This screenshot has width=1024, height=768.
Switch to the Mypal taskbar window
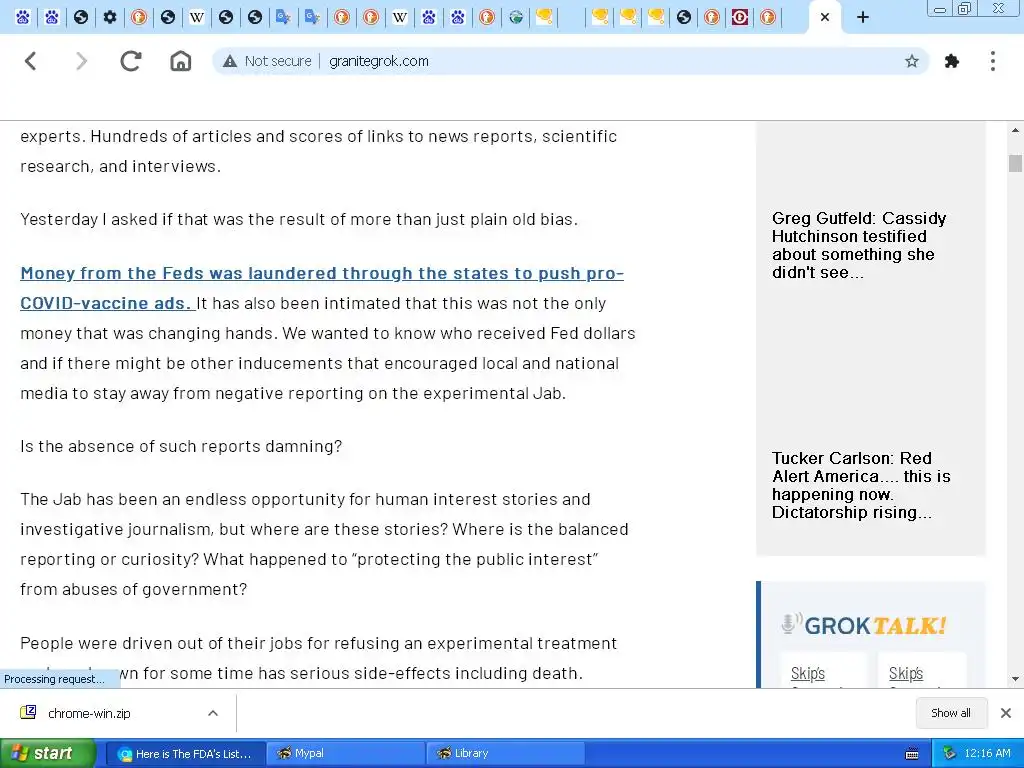click(x=346, y=754)
